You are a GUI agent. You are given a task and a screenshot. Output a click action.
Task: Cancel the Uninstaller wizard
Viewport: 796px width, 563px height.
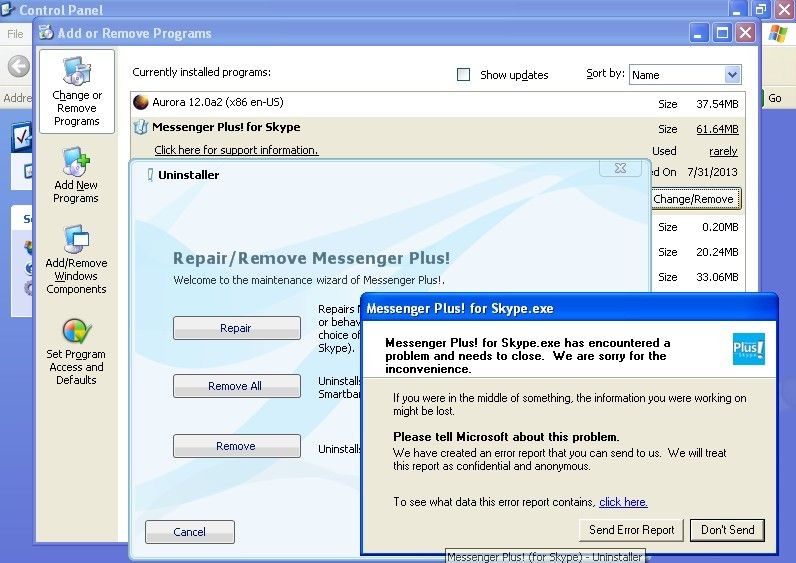(x=190, y=532)
